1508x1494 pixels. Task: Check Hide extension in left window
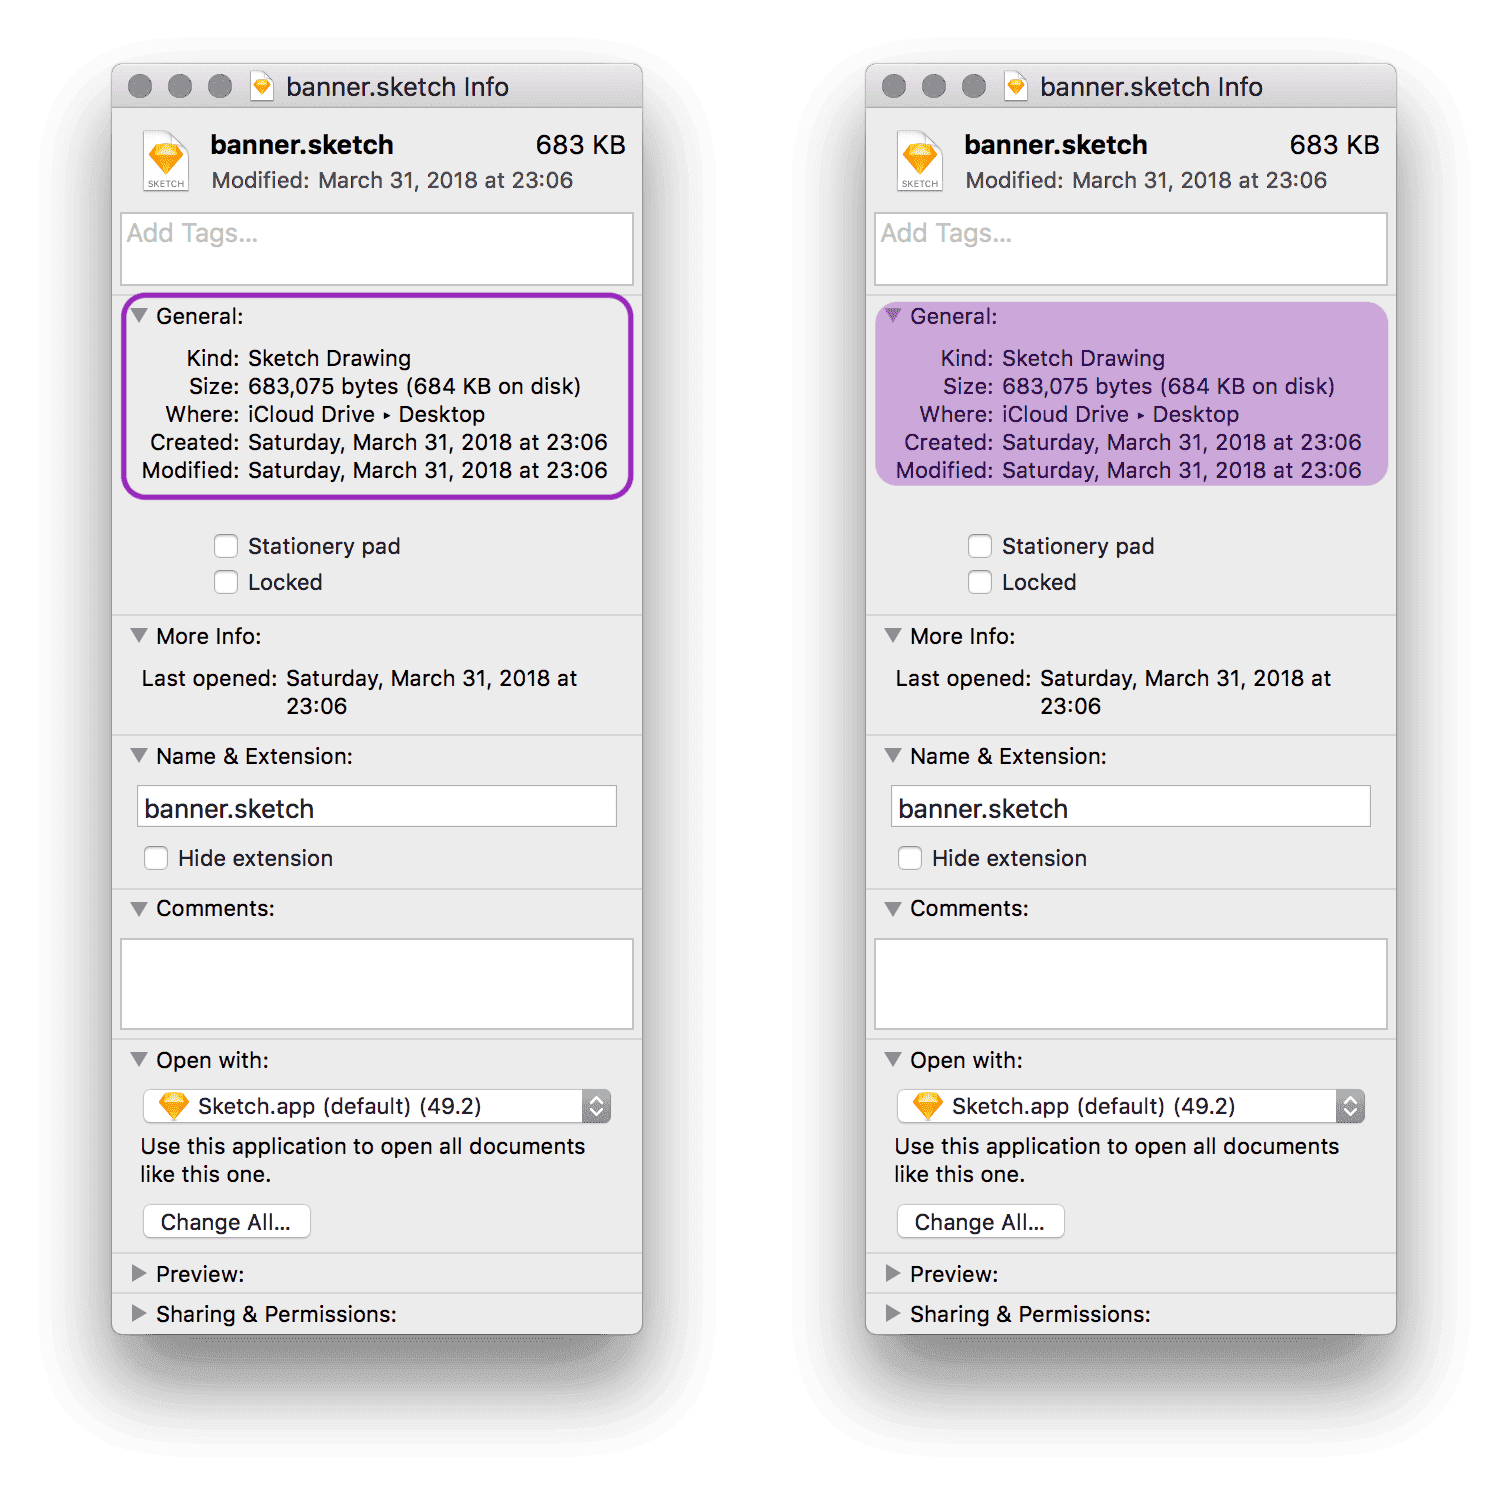pos(156,858)
